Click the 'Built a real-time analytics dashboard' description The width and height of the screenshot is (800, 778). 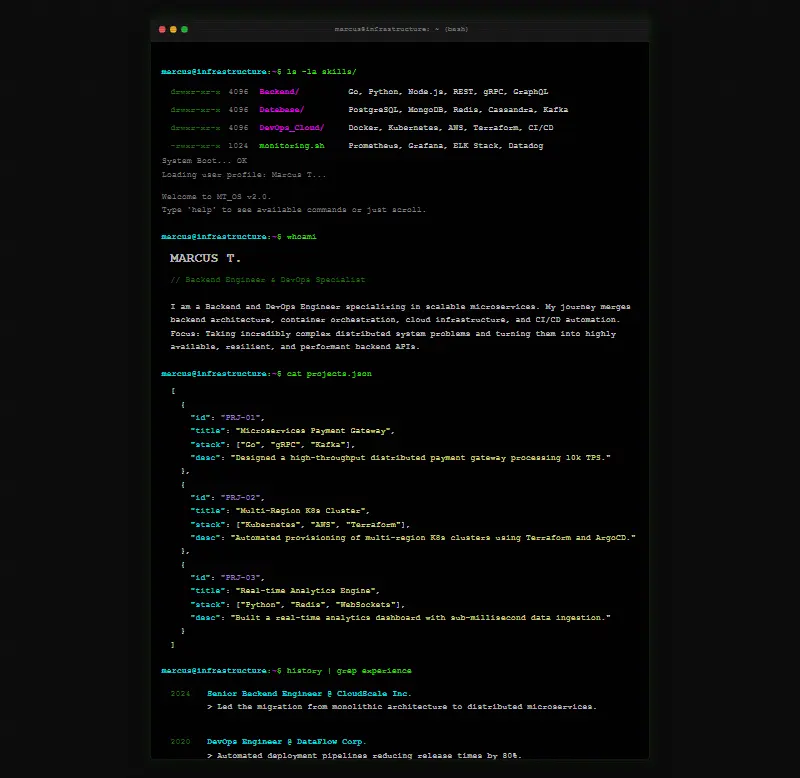coord(420,618)
